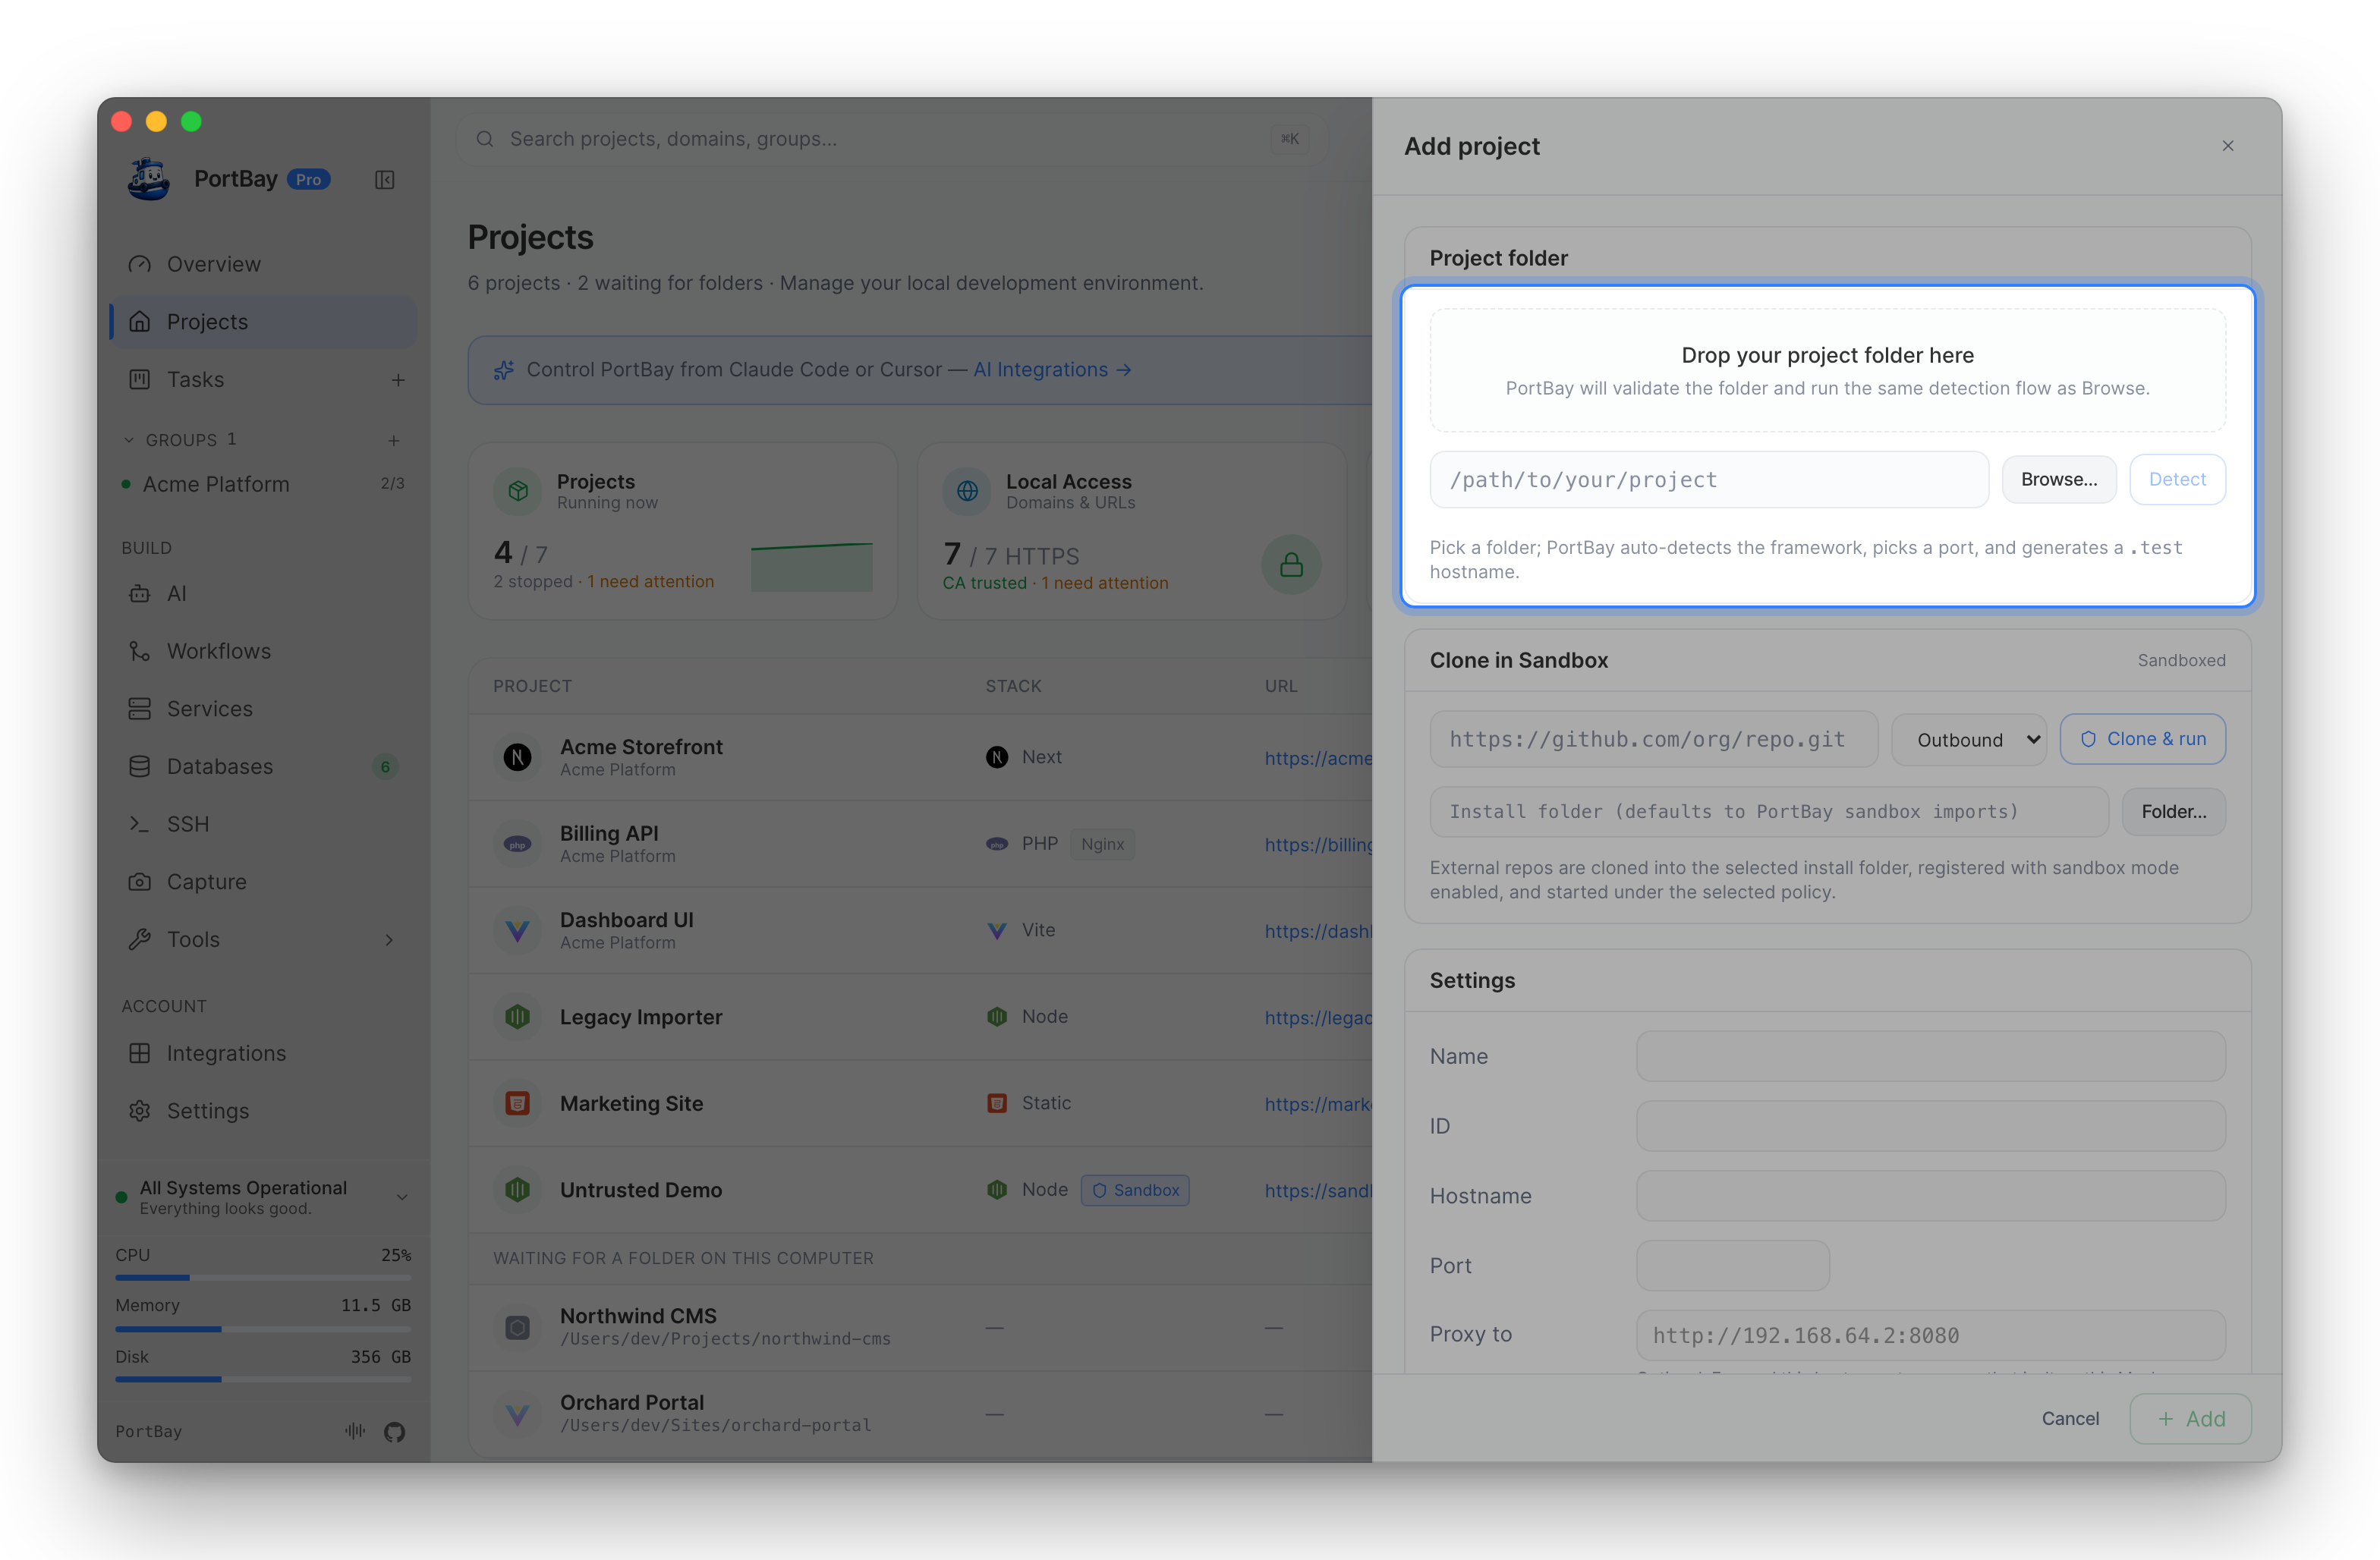Click the Detect button

[2177, 480]
